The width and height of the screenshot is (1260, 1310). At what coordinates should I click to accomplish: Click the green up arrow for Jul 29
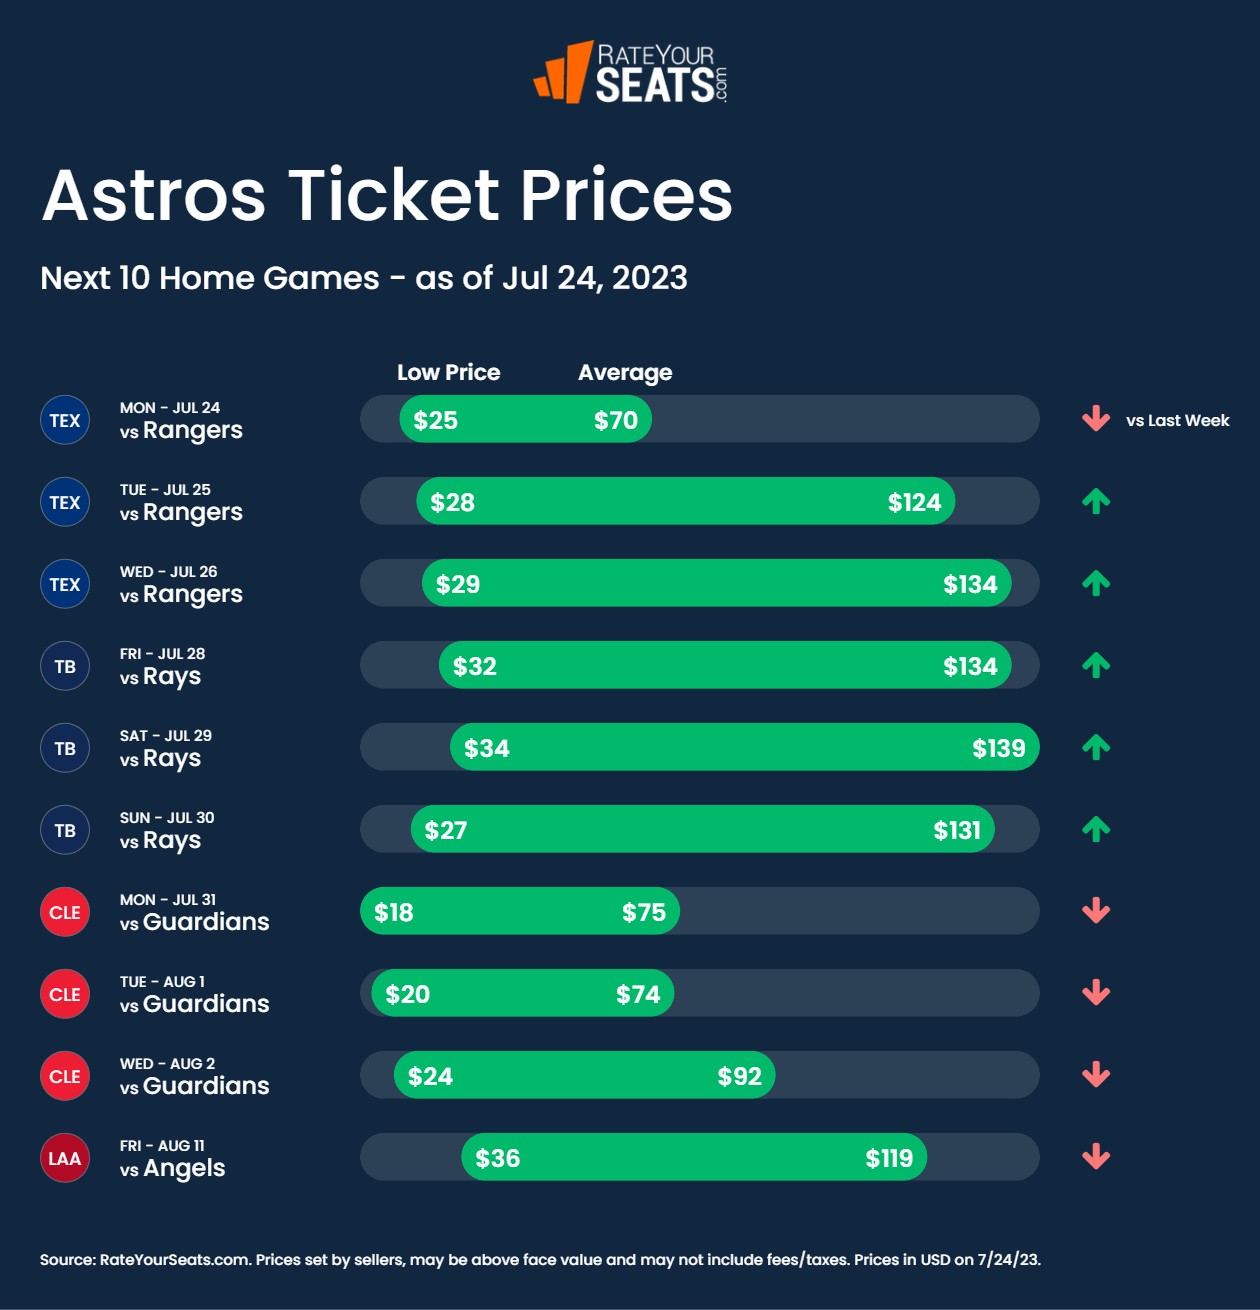[1096, 747]
